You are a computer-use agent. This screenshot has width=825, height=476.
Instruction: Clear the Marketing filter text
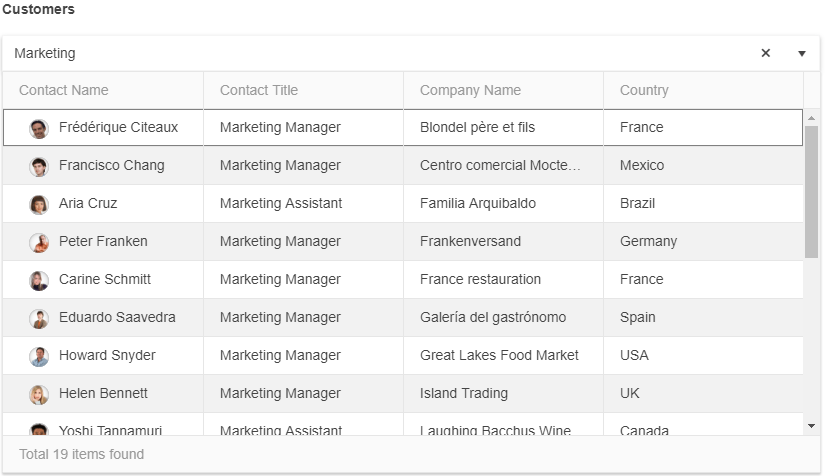tap(766, 53)
